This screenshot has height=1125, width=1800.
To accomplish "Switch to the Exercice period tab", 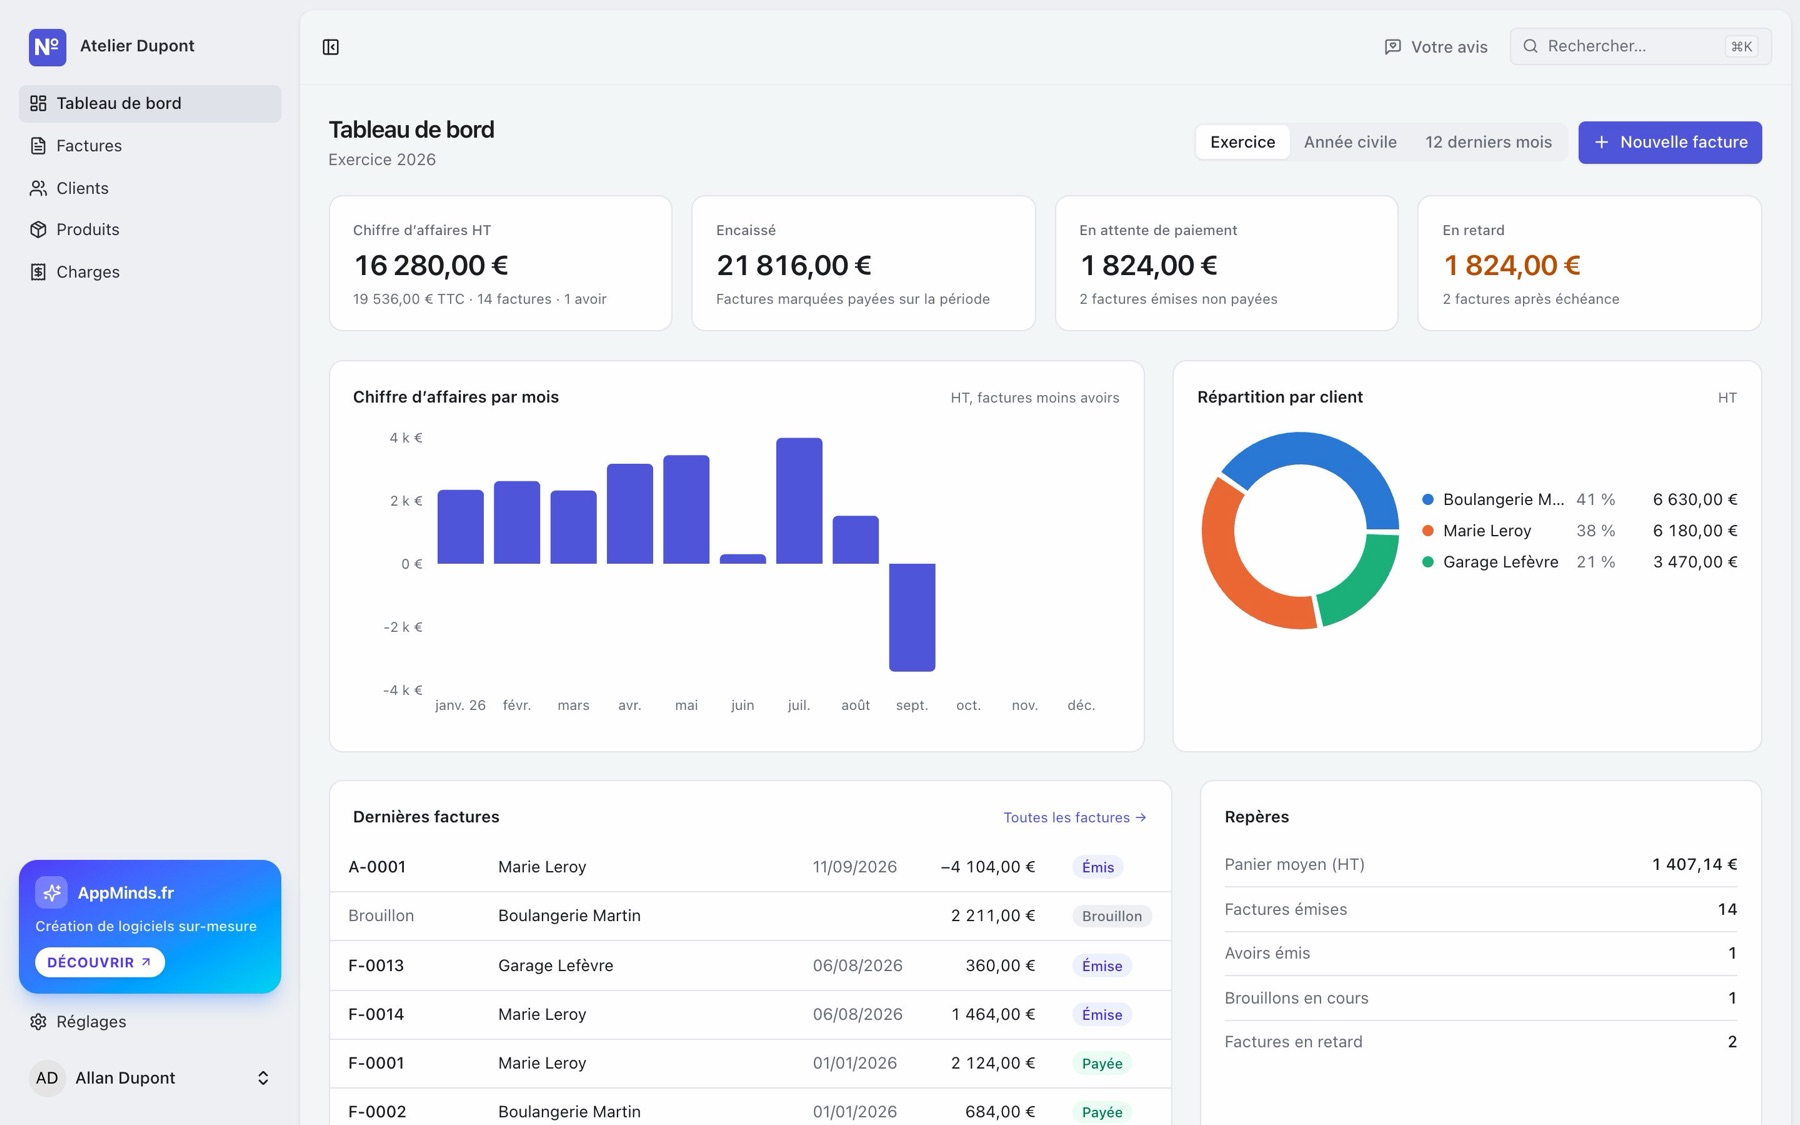I will tap(1242, 142).
